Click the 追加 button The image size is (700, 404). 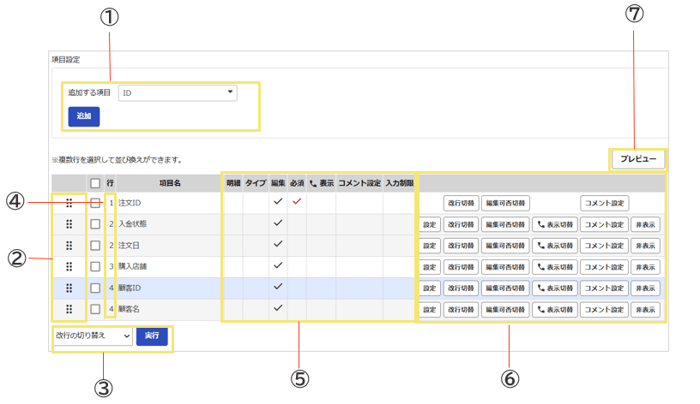(84, 116)
